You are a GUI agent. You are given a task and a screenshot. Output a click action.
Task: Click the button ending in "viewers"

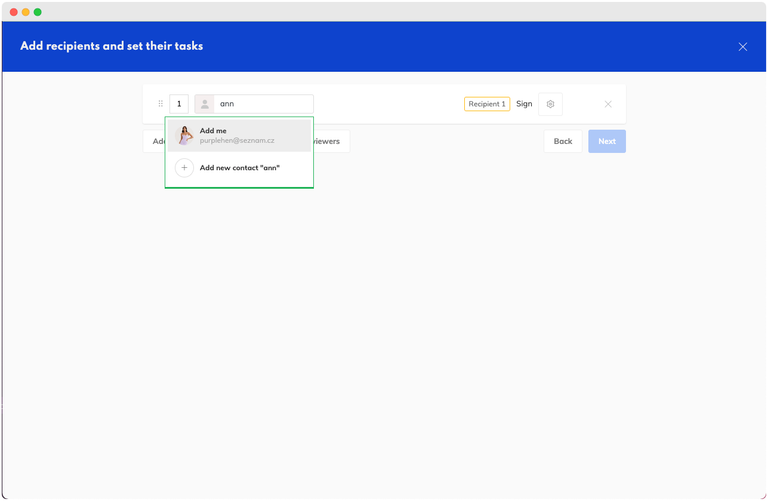[x=331, y=141]
